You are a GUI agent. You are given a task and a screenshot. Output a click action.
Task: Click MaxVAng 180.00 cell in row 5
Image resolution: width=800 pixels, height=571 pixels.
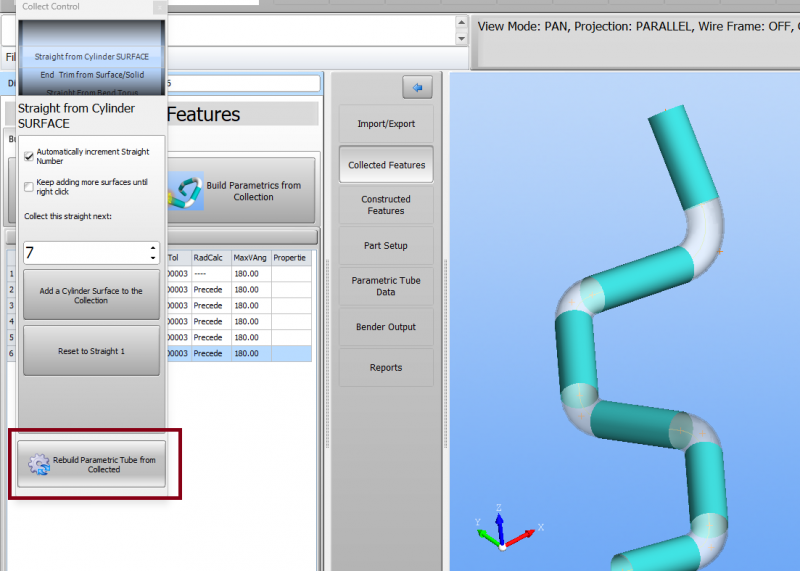pos(251,337)
